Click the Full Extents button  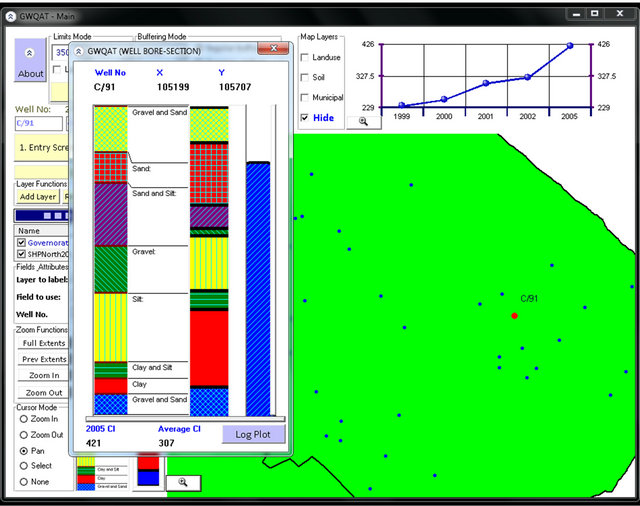[44, 343]
